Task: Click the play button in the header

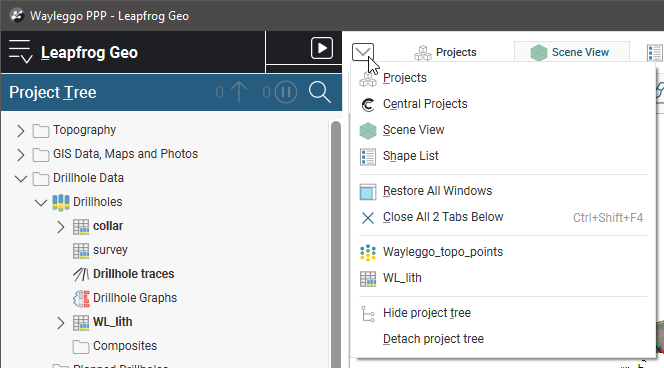Action: [321, 48]
